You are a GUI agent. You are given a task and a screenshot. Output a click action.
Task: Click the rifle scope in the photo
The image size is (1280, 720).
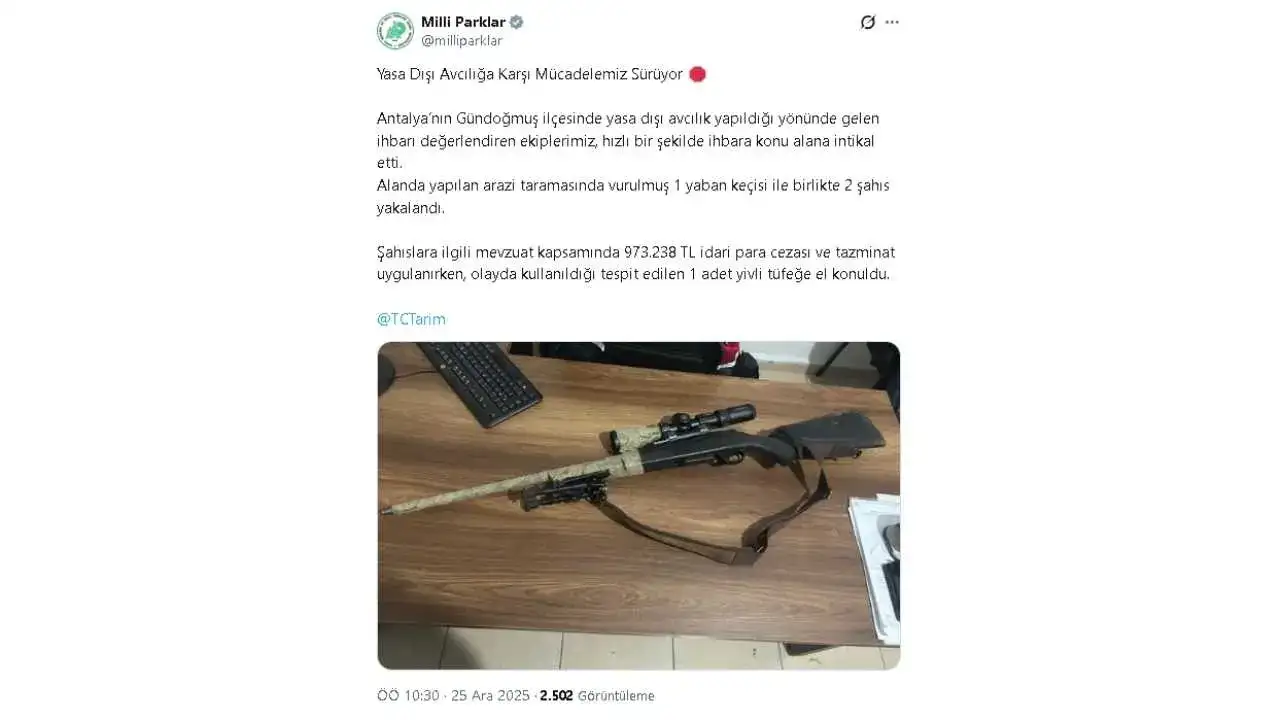[x=700, y=420]
